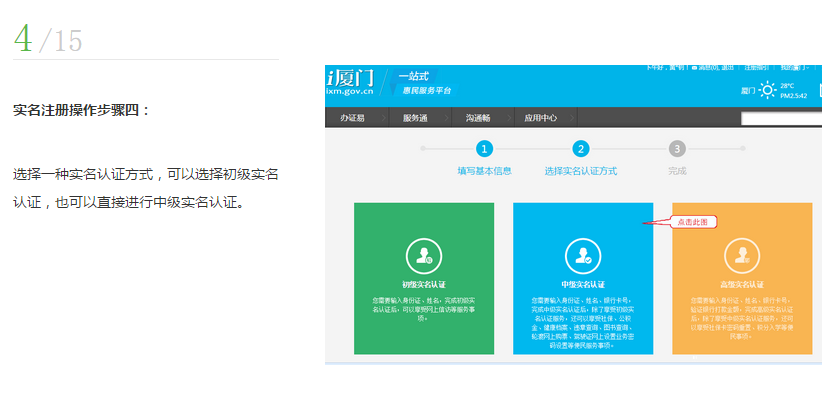
Task: Open the 服务通 navigation menu
Action: (416, 118)
